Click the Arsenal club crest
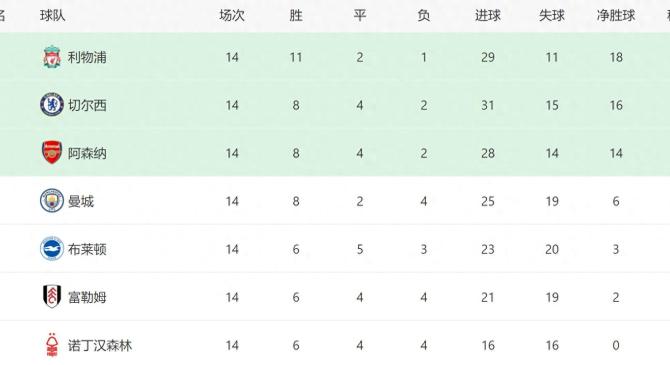This screenshot has height=365, width=670. 52,153
